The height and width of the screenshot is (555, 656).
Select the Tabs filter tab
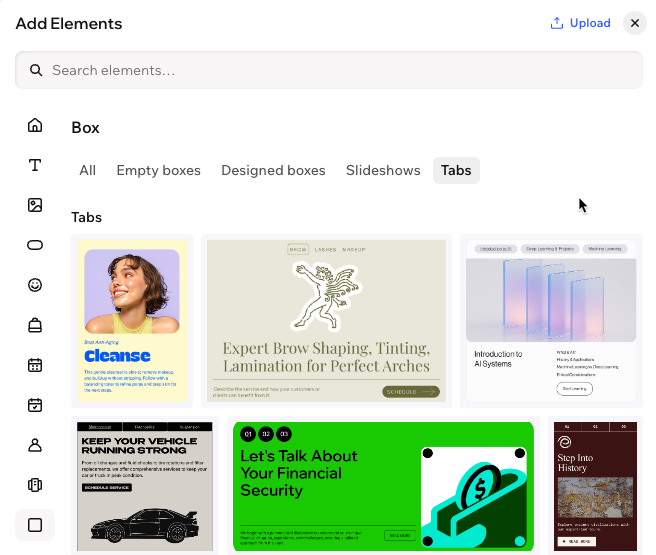[456, 170]
